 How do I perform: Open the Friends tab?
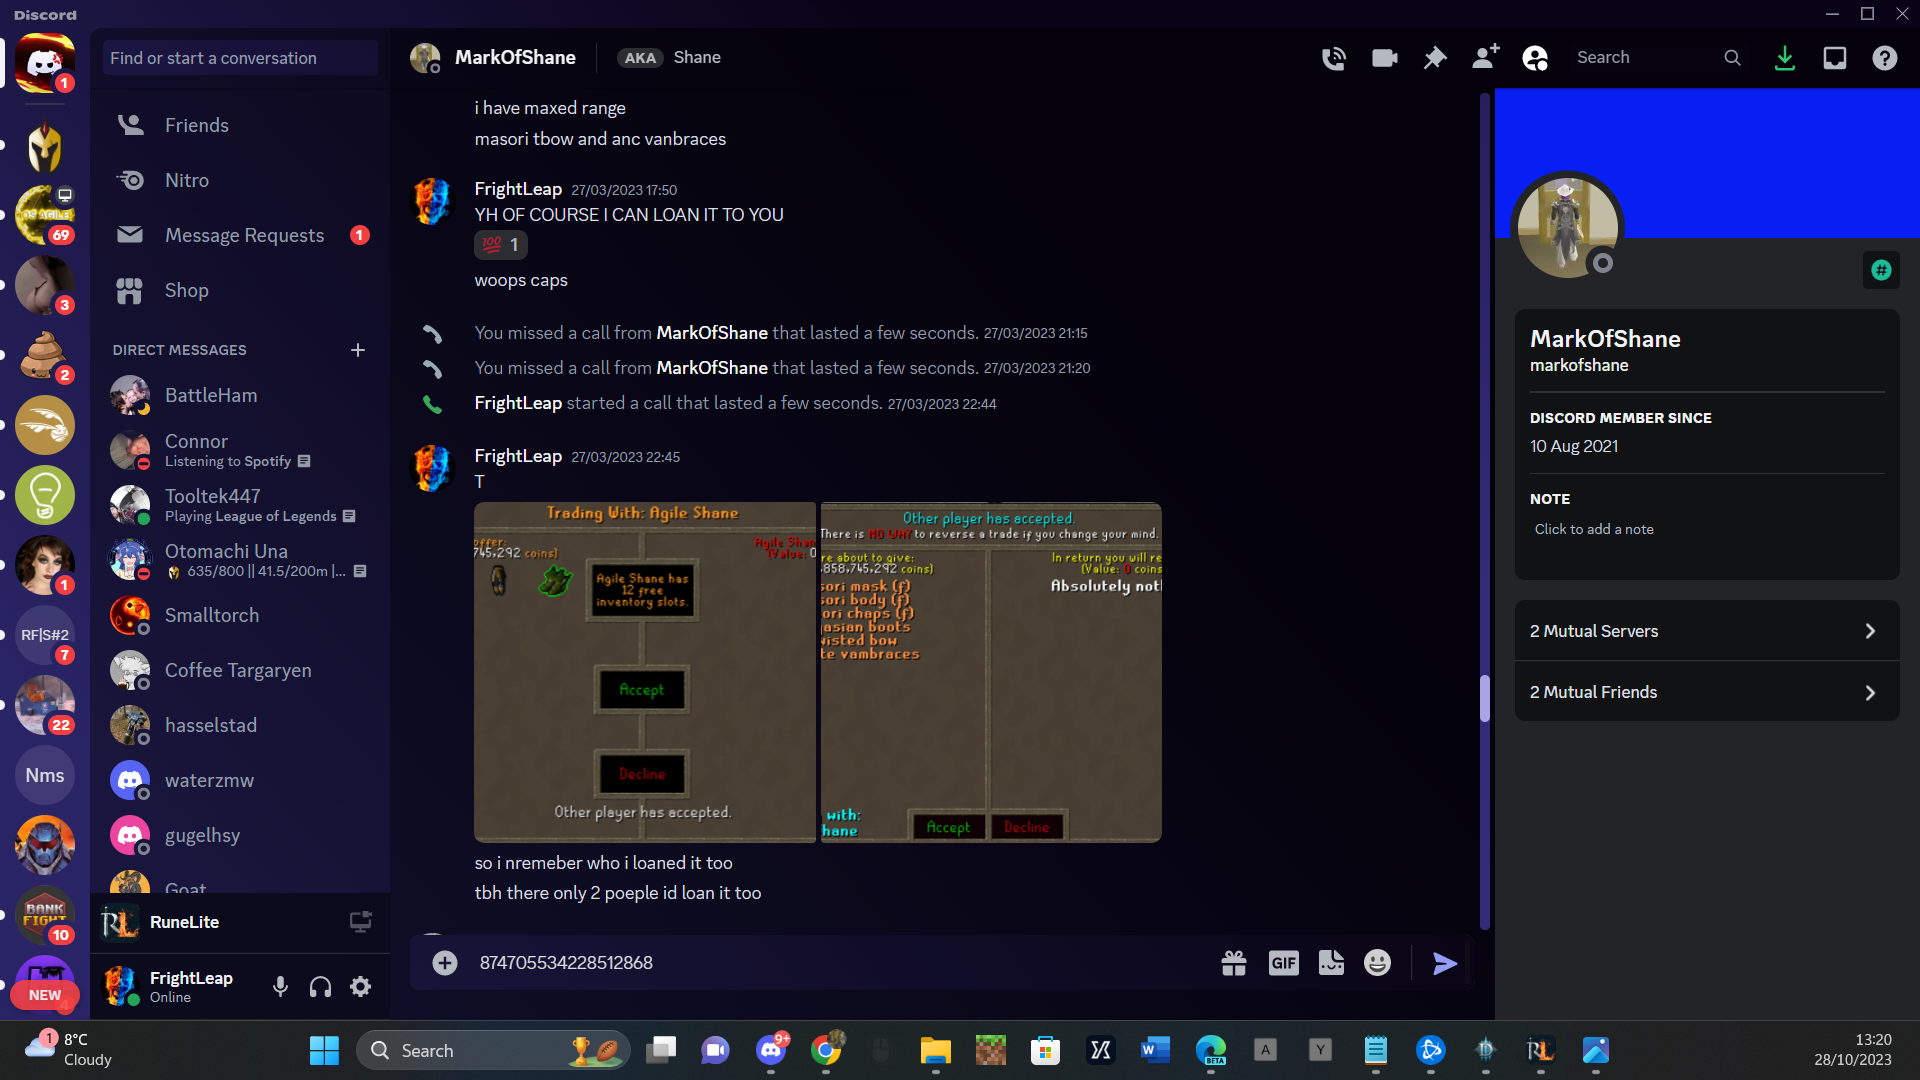point(197,125)
